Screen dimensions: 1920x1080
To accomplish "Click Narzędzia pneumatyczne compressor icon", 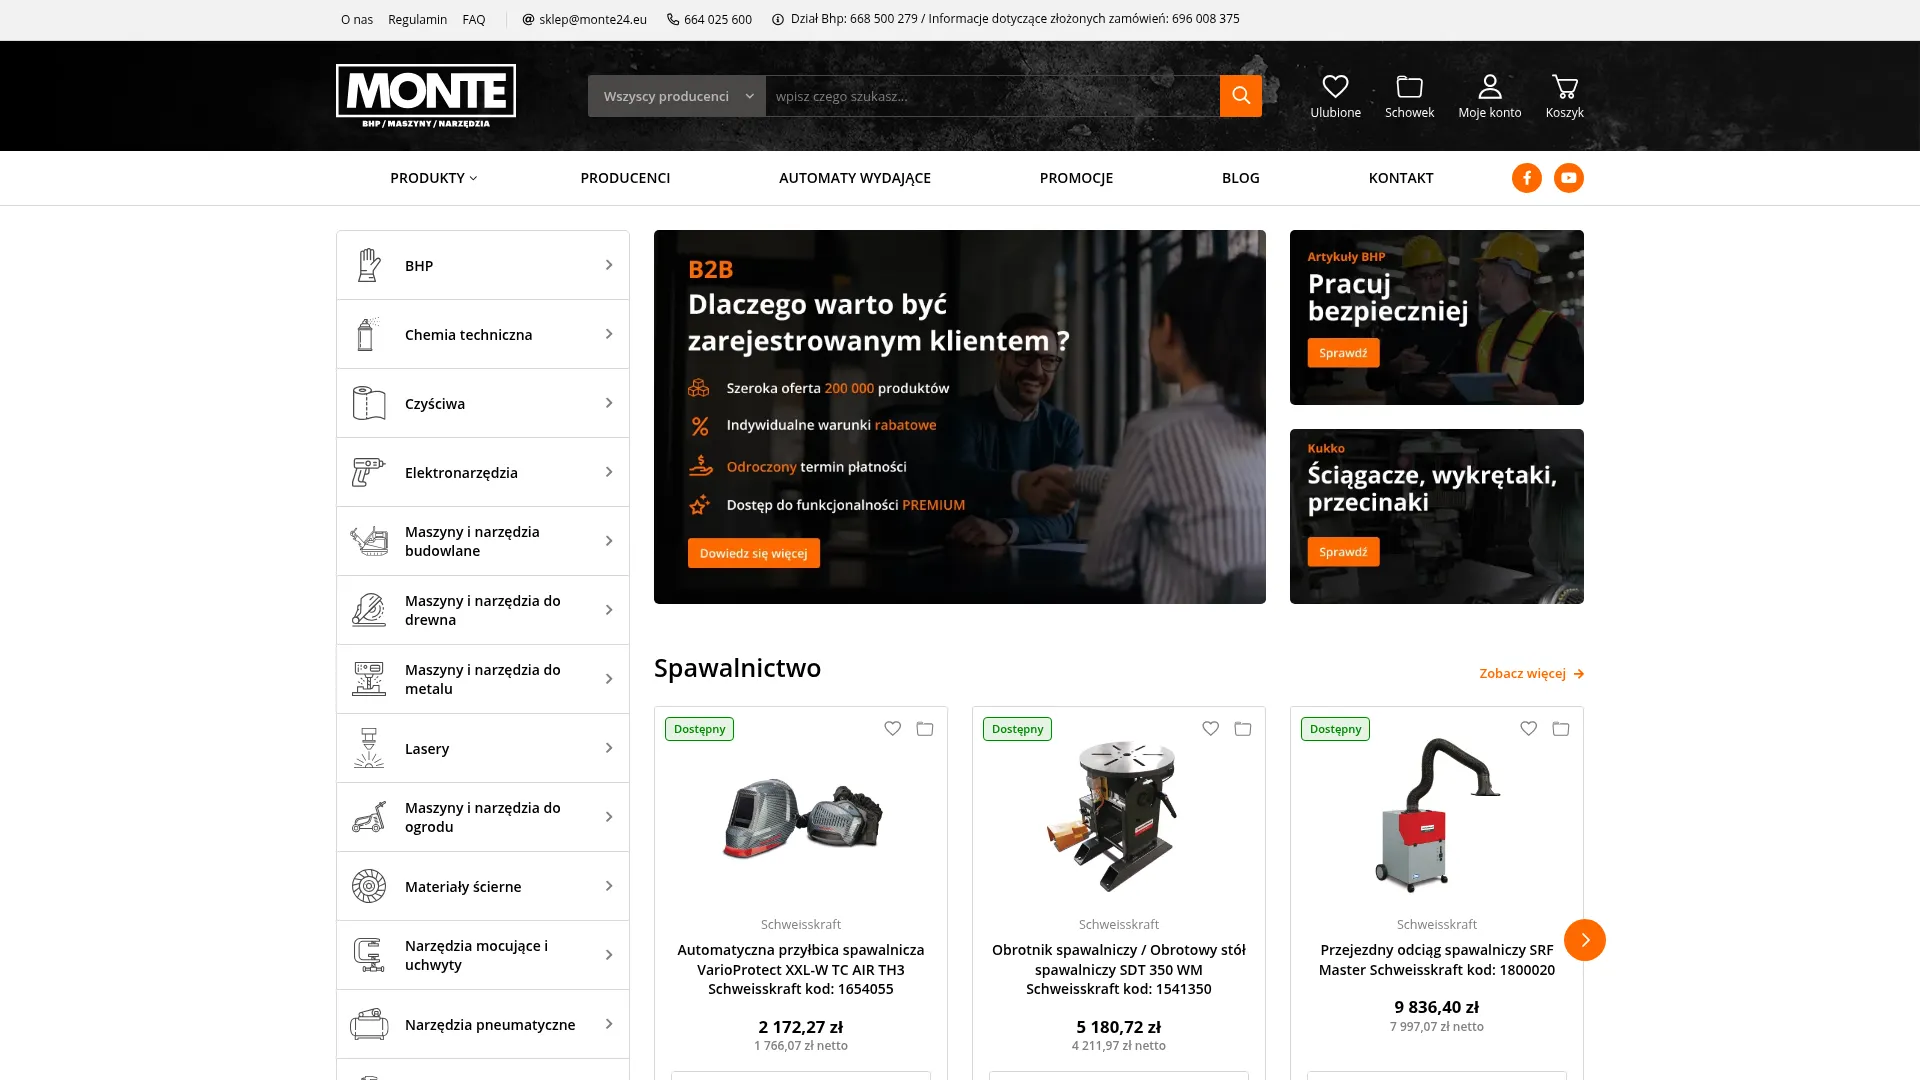I will tap(369, 1024).
